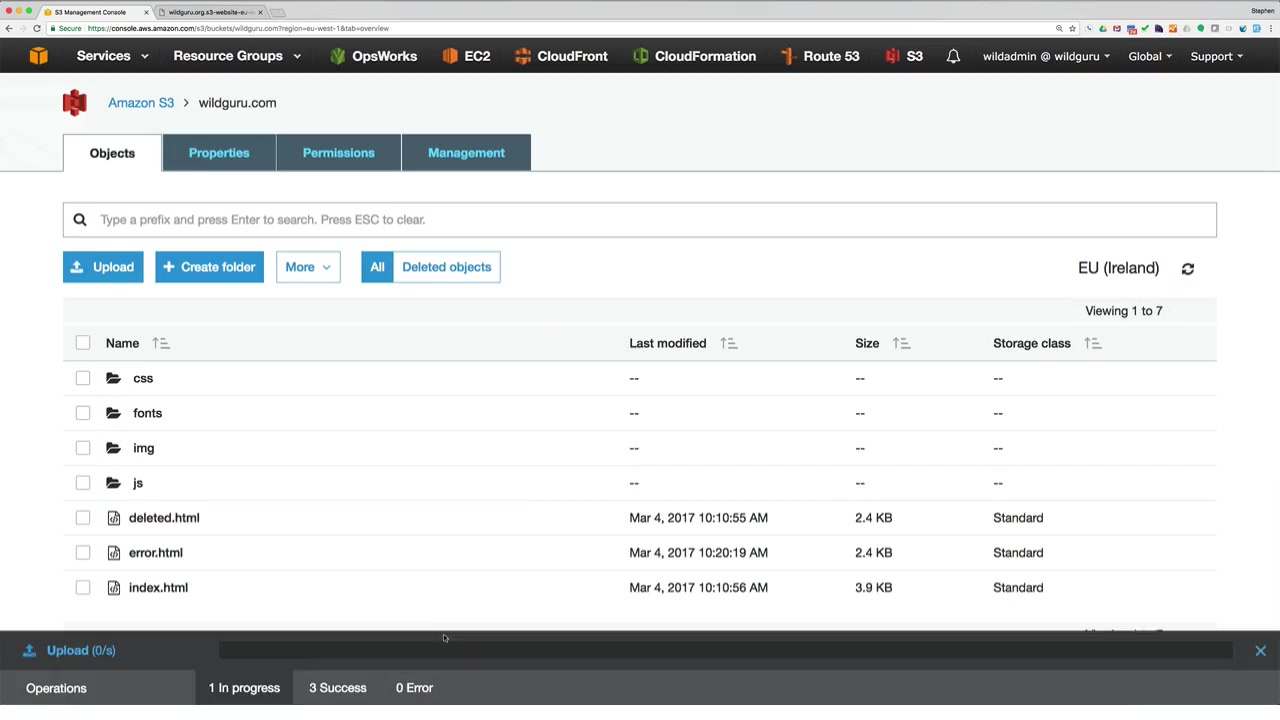Open the index.html object
The height and width of the screenshot is (720, 1280).
click(x=158, y=588)
